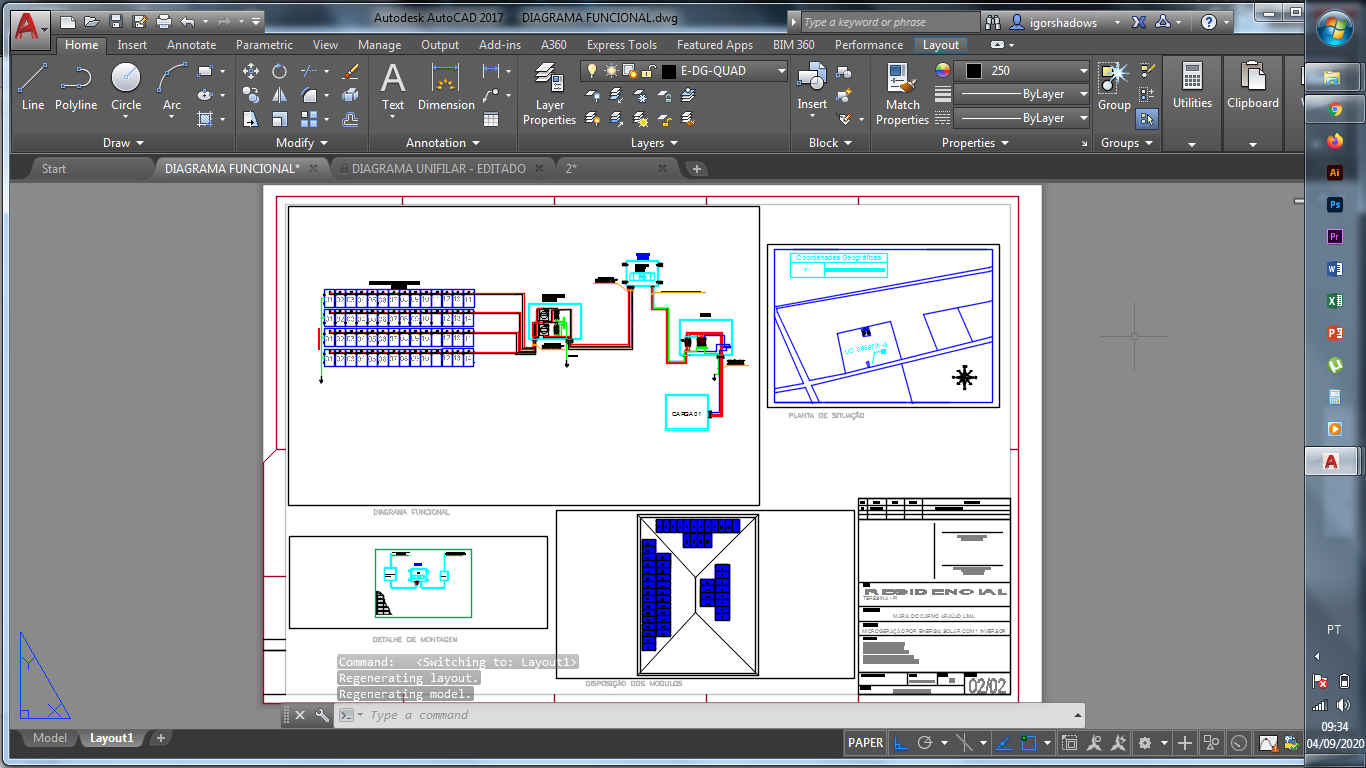The width and height of the screenshot is (1366, 768).
Task: Click the black color swatch in Properties
Action: 974,71
